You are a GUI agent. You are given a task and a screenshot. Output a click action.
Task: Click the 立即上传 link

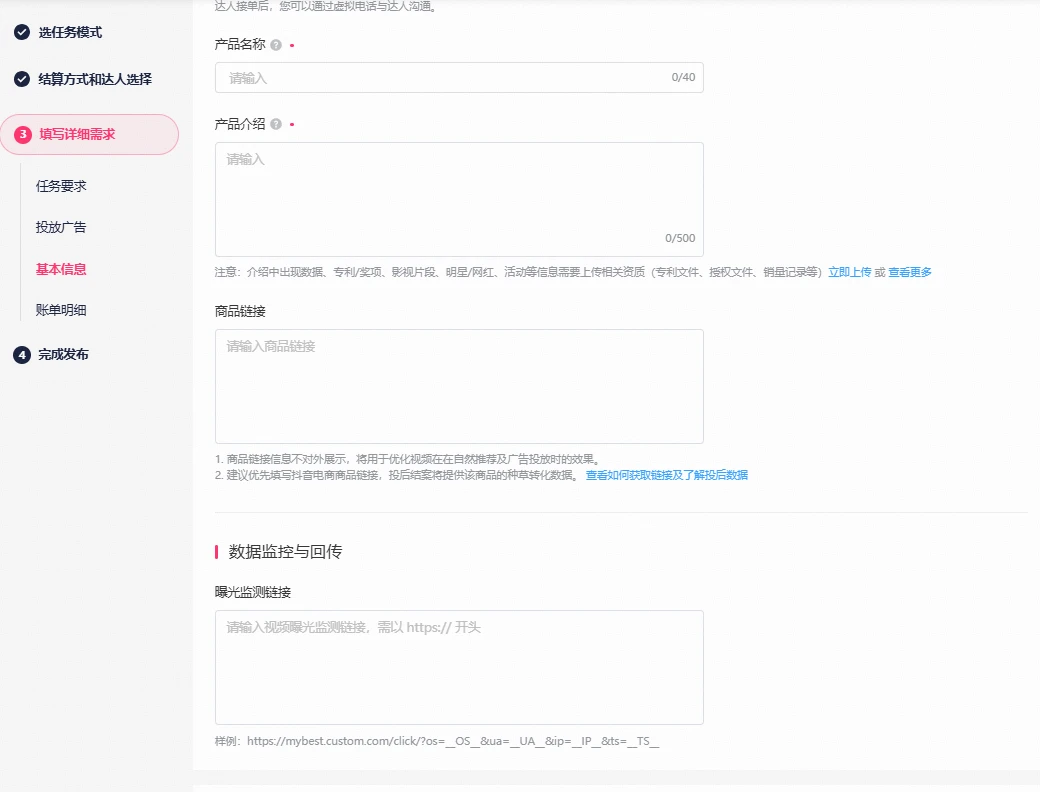(849, 272)
